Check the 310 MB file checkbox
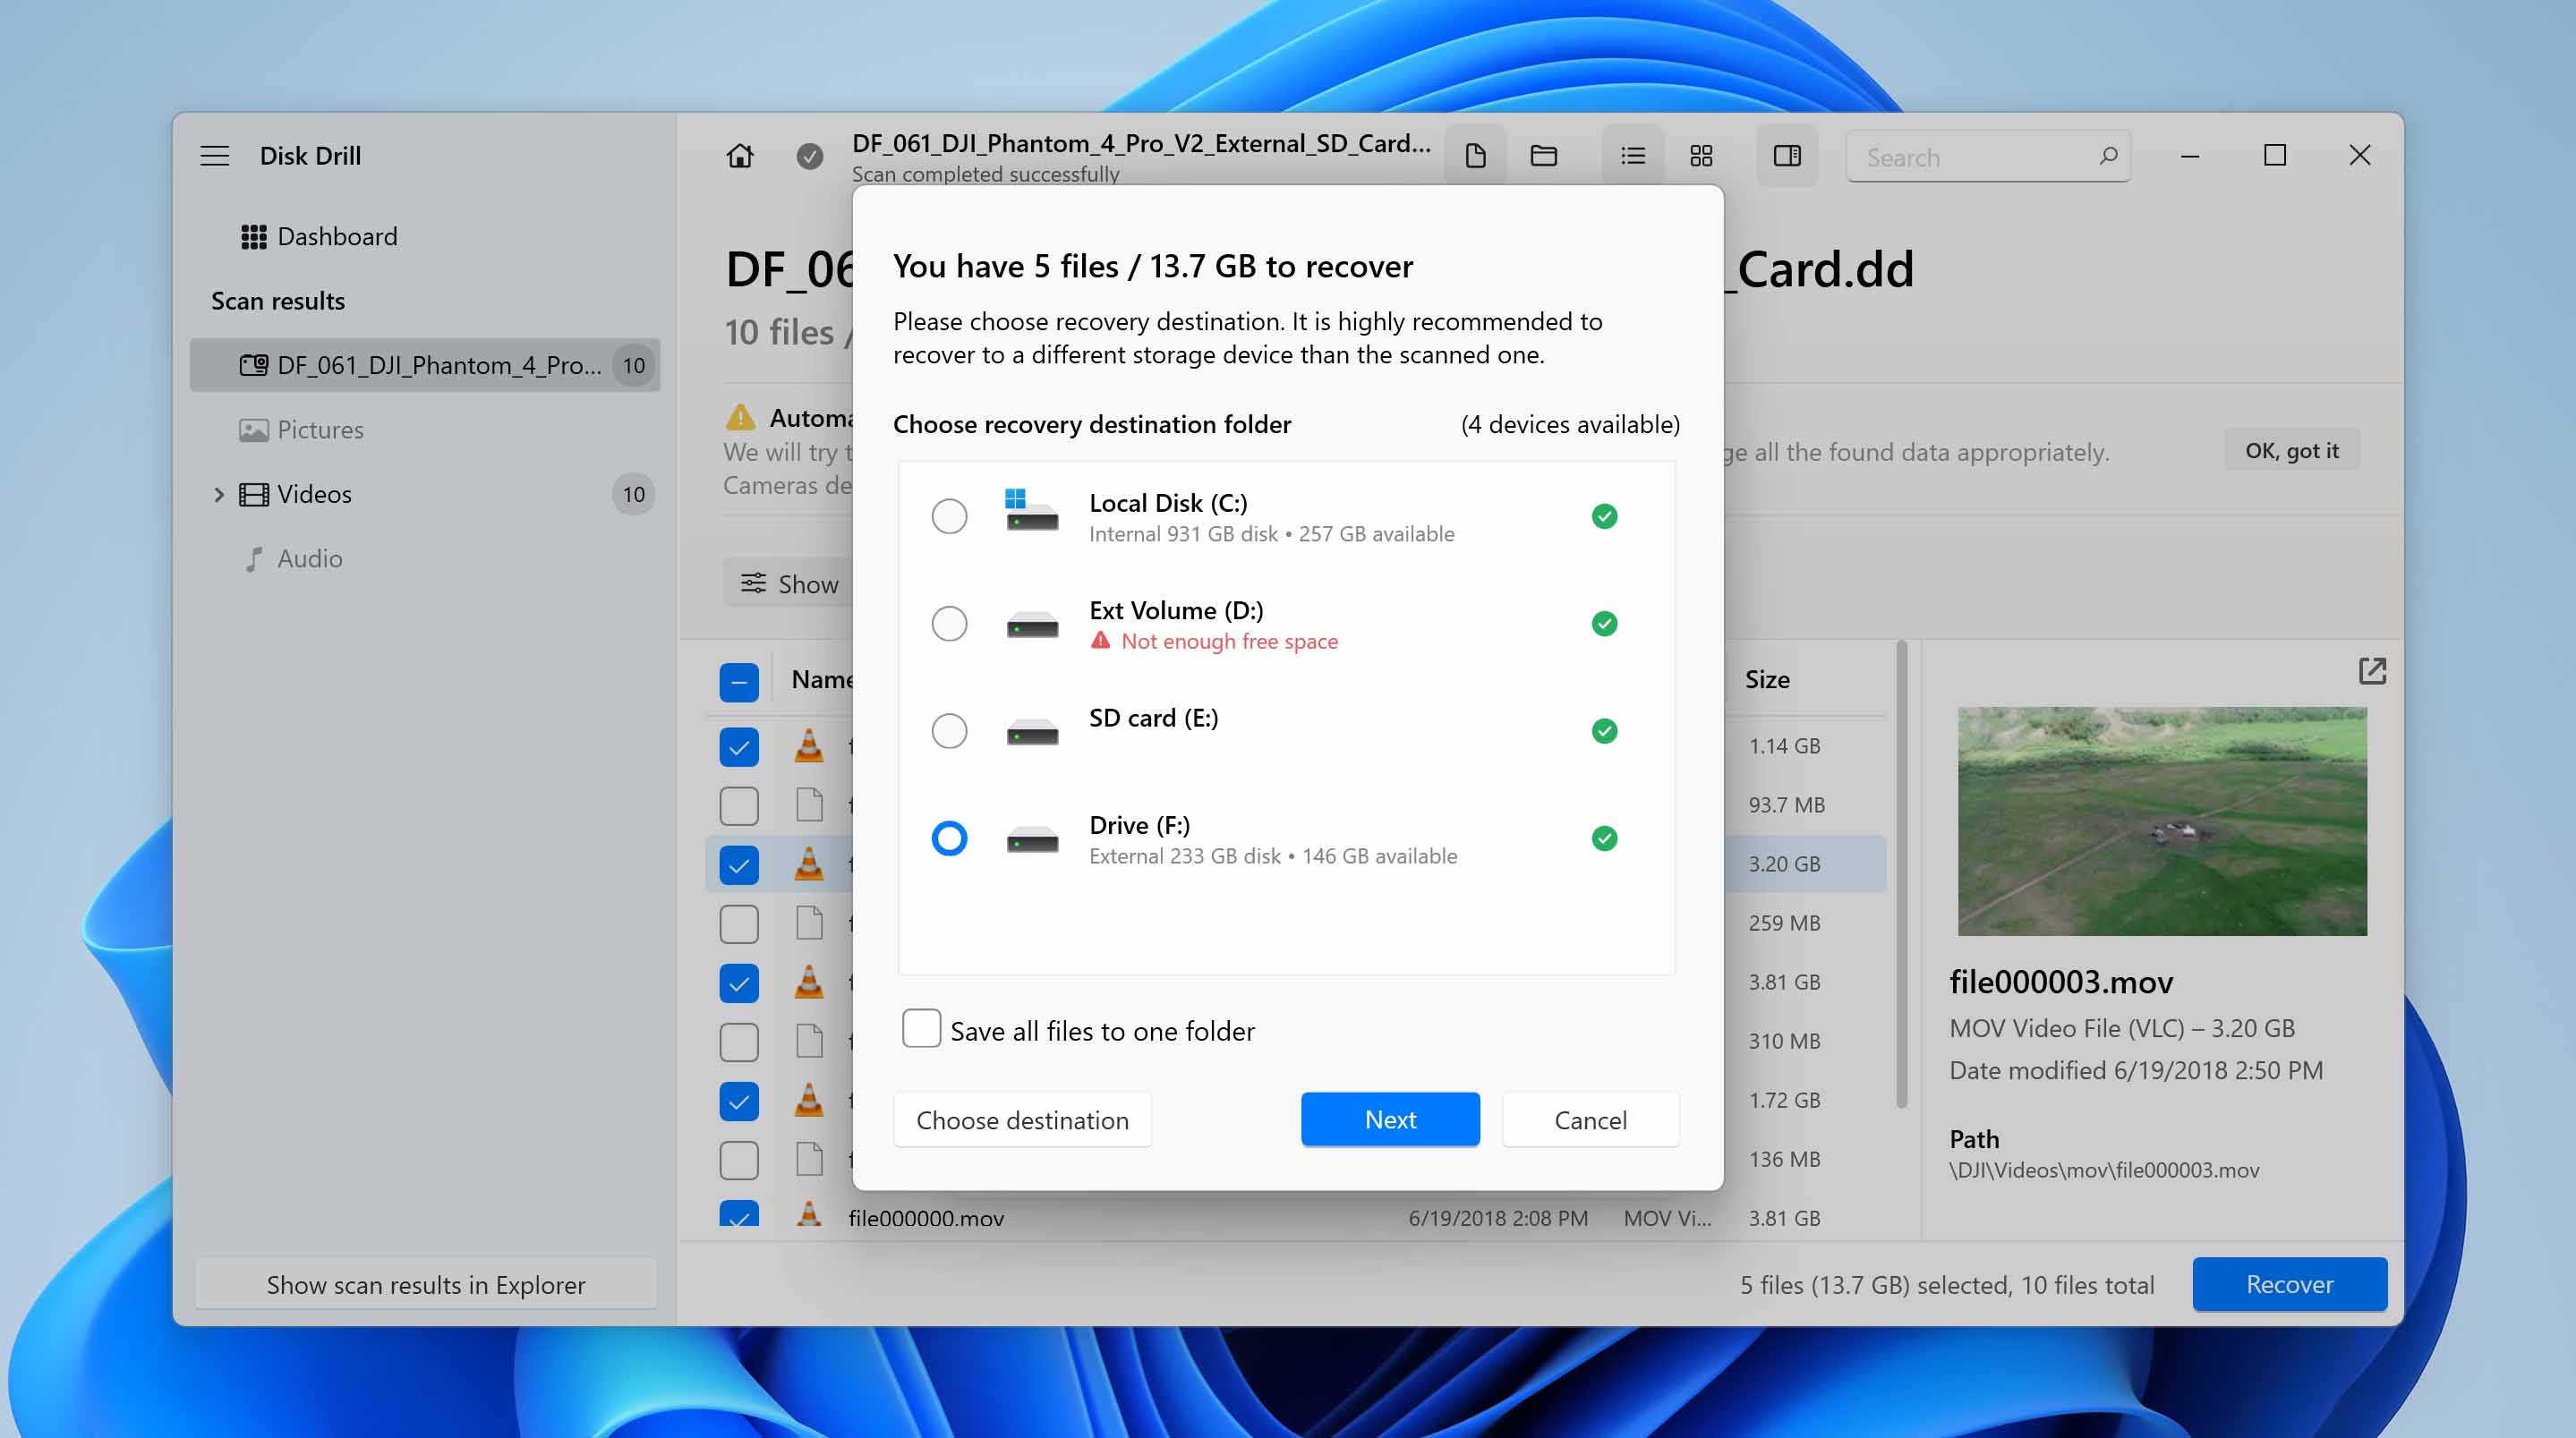Viewport: 2576px width, 1438px height. [739, 1042]
